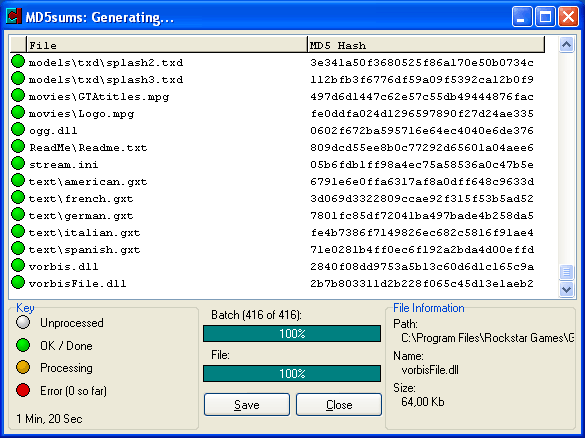Click the green status dot for ogg.dll
Viewport: 585px width, 438px height.
pos(18,129)
